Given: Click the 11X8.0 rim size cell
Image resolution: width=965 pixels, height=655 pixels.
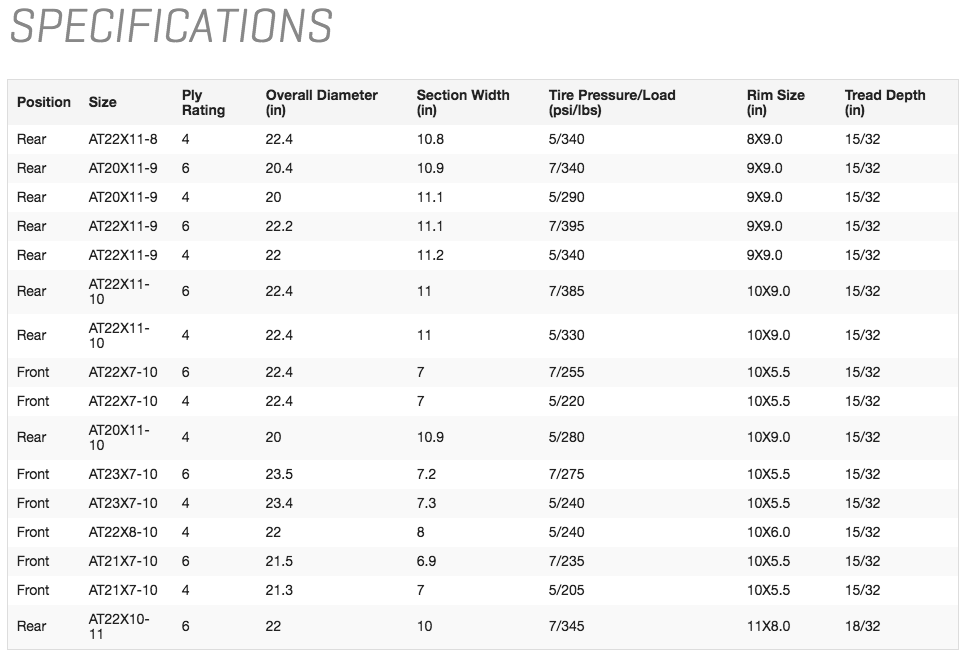Looking at the screenshot, I should (768, 626).
